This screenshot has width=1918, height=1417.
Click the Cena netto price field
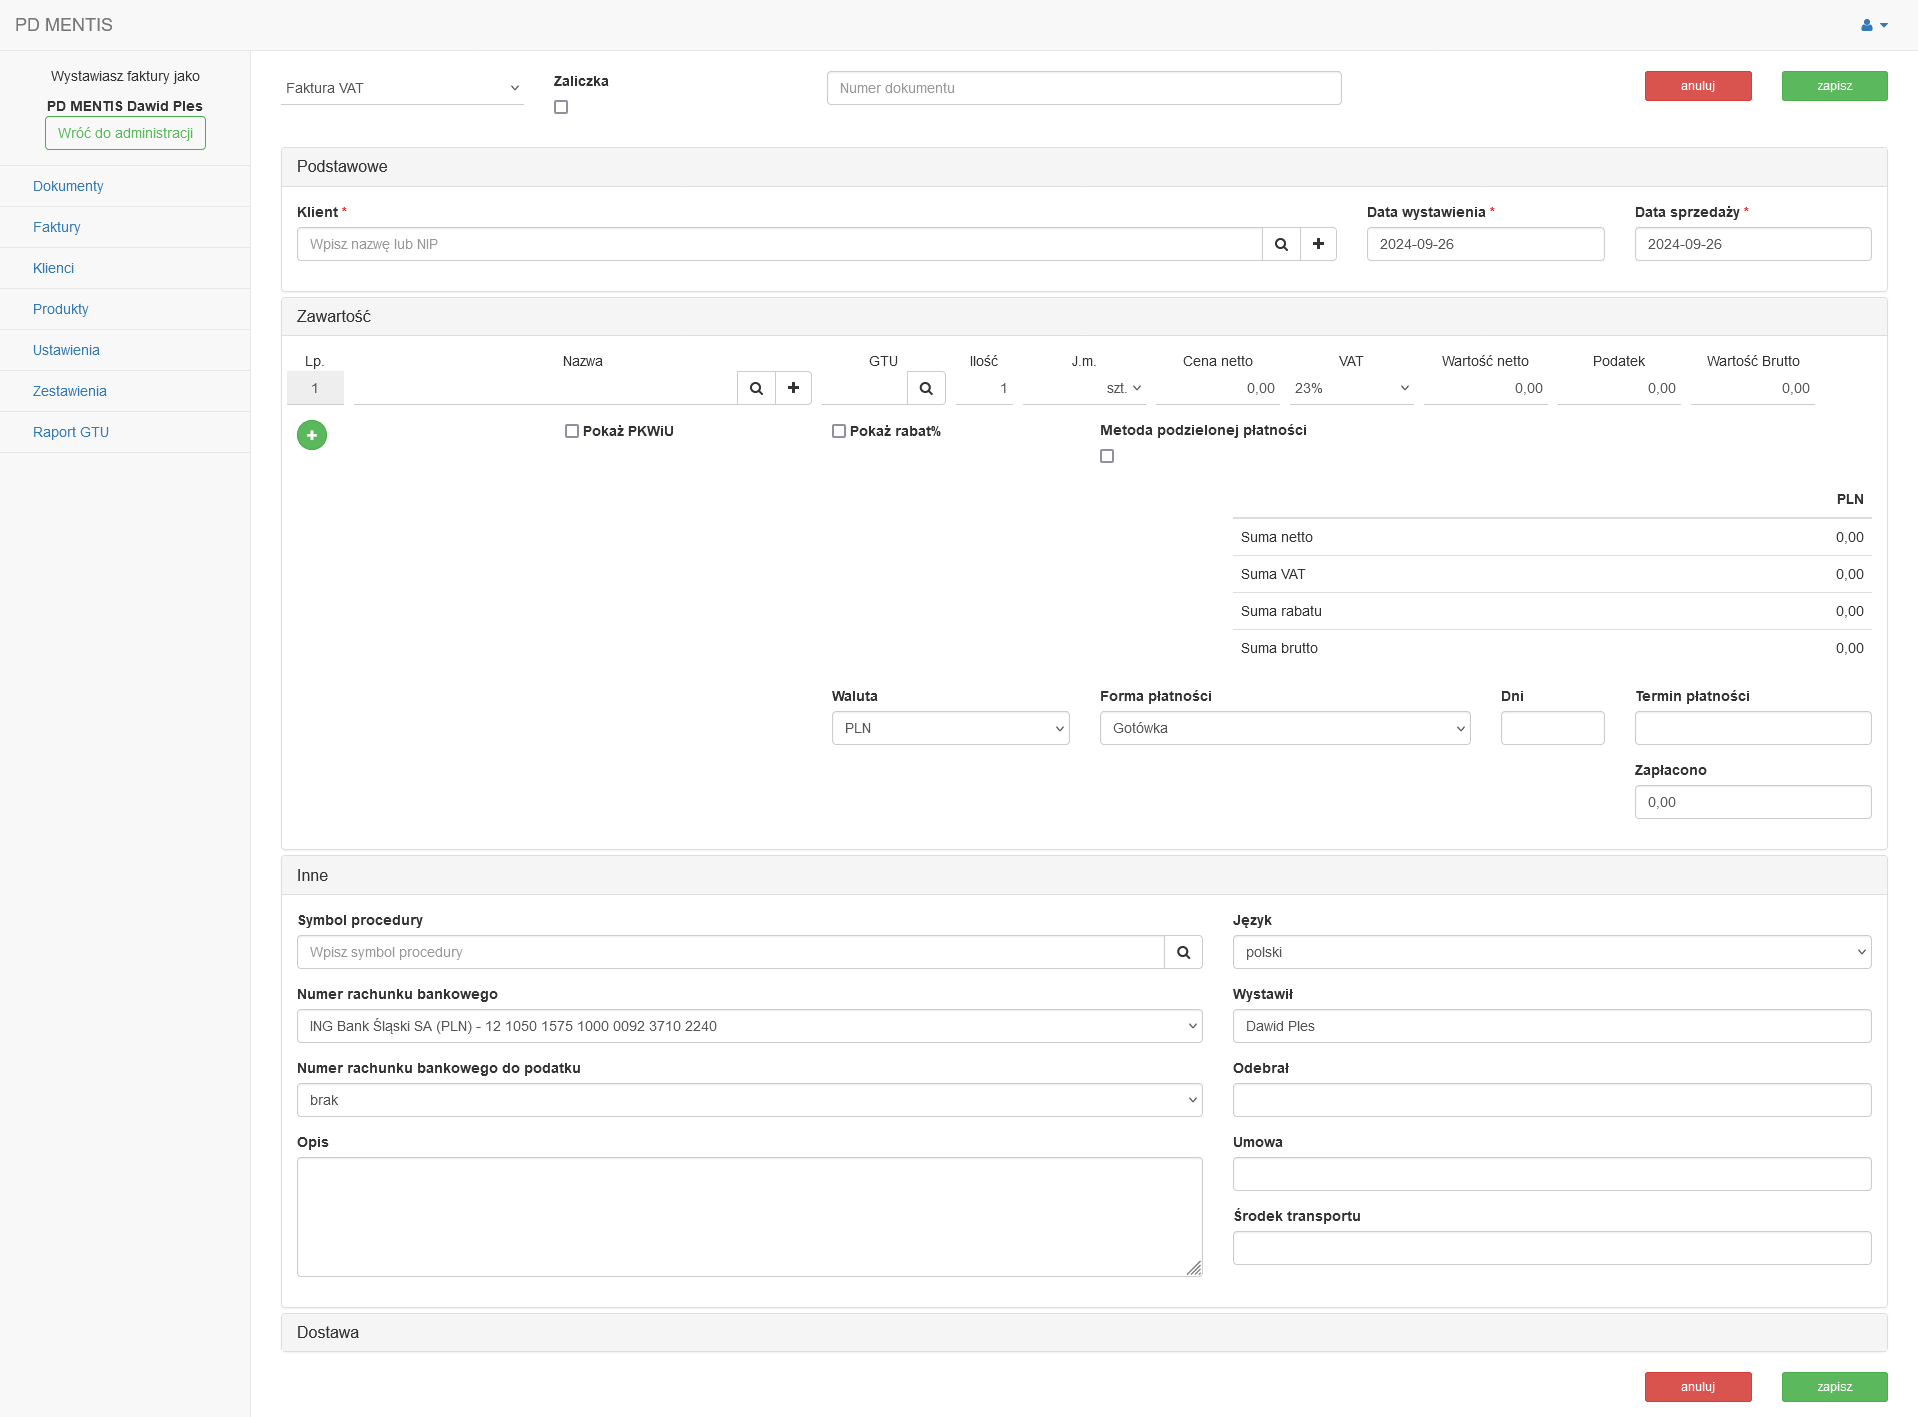click(1218, 388)
